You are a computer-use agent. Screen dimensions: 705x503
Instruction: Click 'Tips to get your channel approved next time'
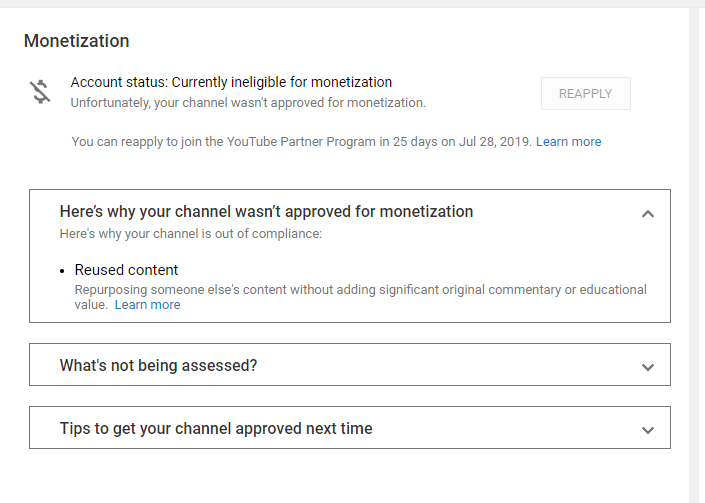click(216, 428)
